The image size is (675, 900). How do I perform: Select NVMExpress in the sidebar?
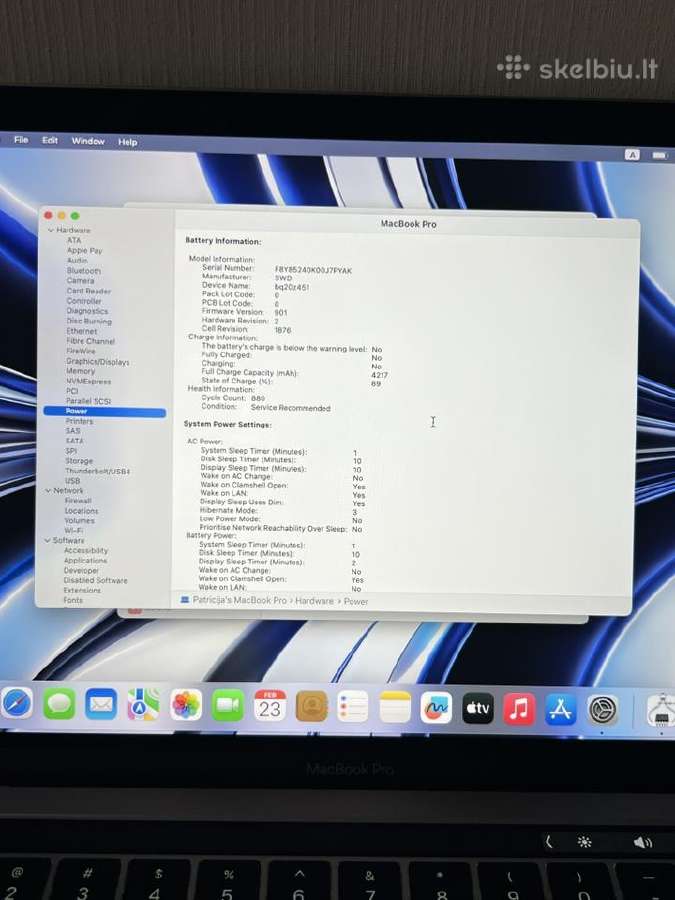point(88,381)
